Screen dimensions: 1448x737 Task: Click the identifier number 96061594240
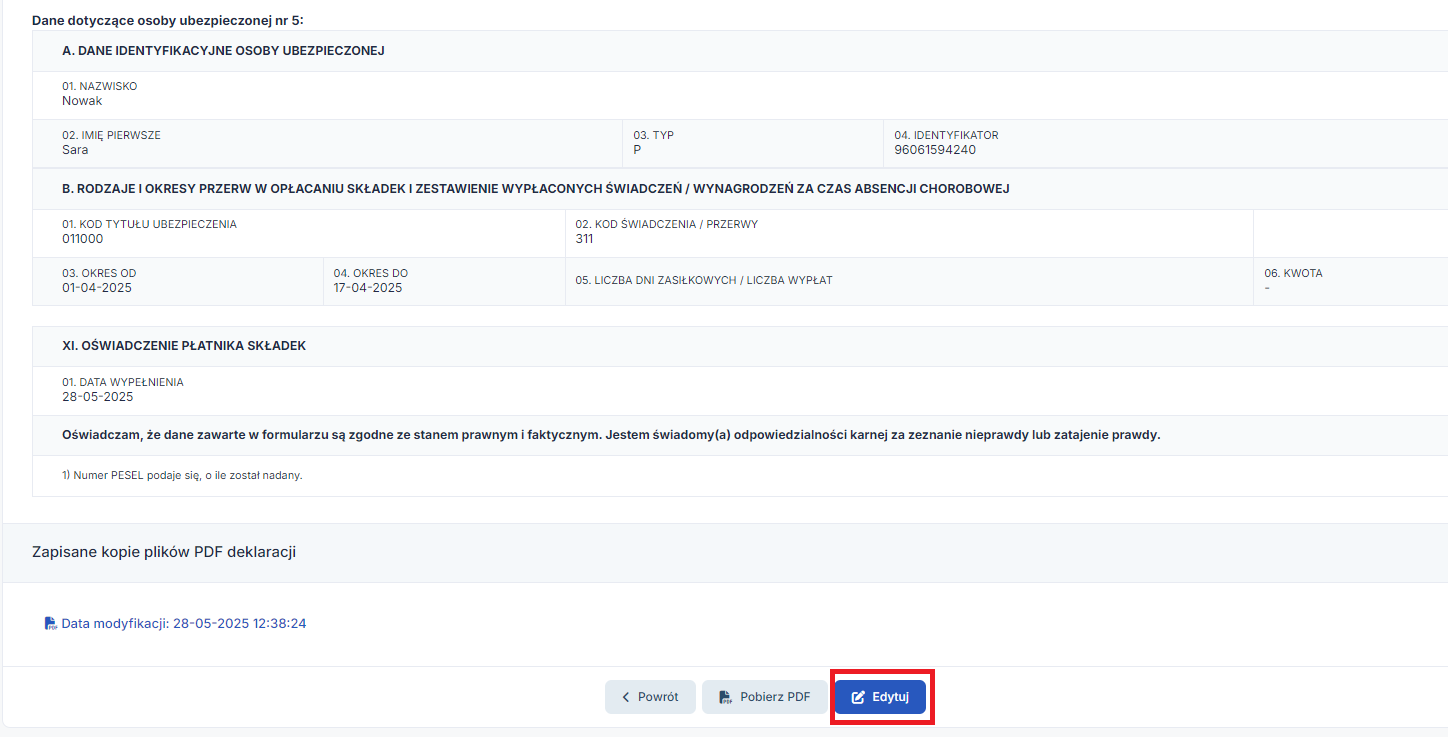click(935, 150)
